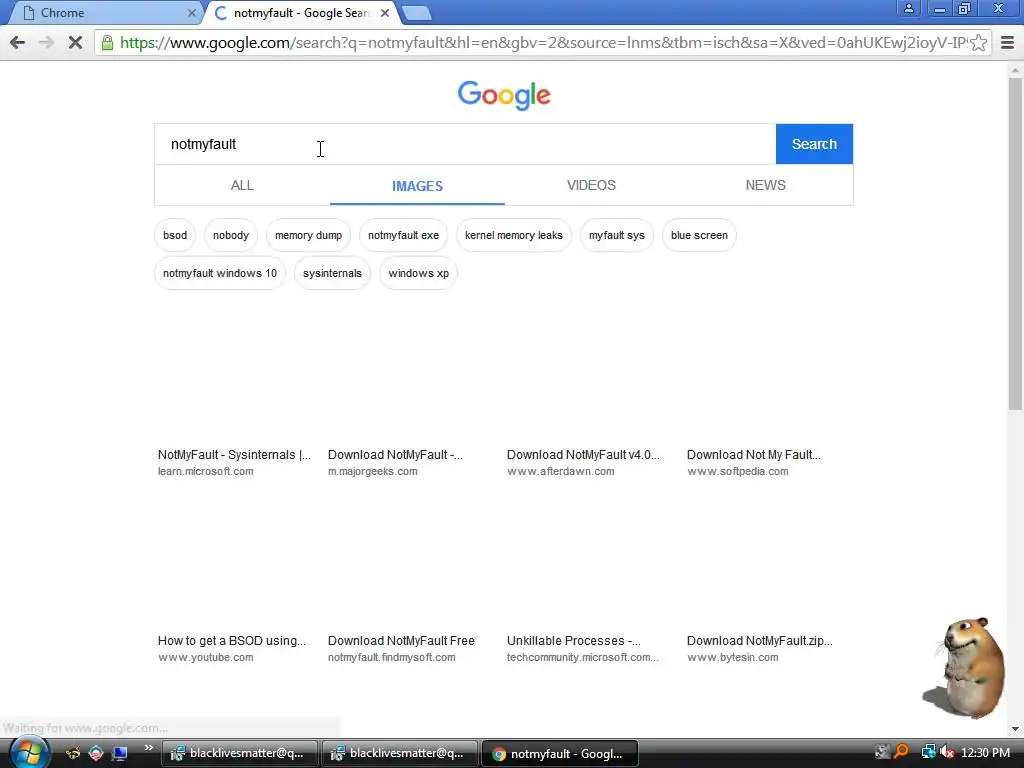Open NotMyFault - Sysinternals result title

[234, 455]
